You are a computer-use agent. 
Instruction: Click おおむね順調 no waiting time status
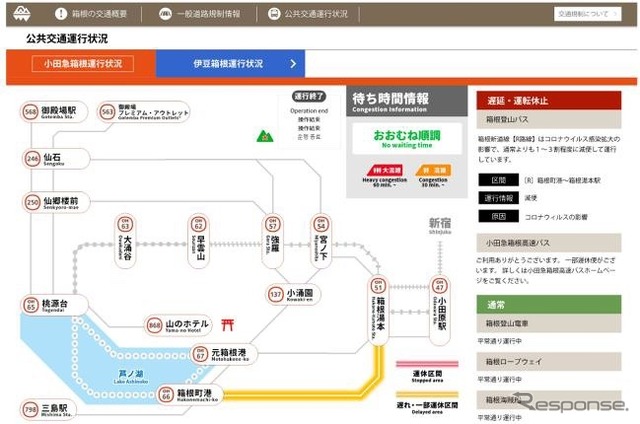click(x=407, y=138)
